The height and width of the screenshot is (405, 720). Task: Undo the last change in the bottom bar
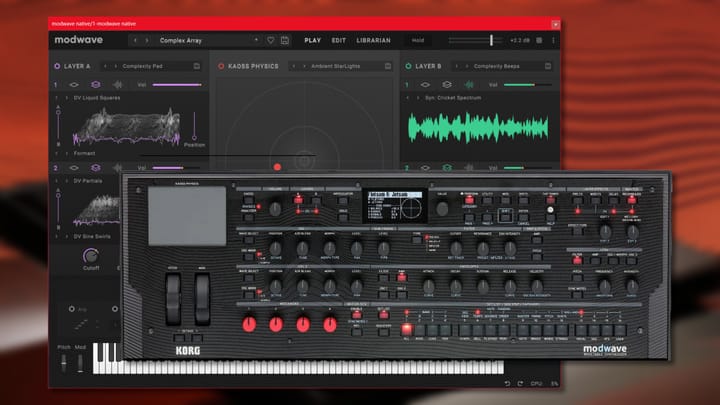point(507,383)
